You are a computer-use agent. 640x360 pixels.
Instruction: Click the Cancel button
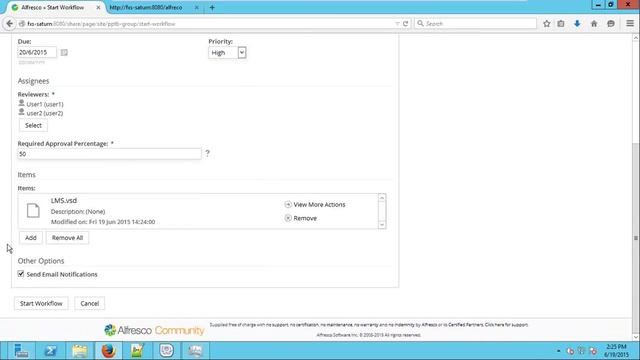[89, 303]
